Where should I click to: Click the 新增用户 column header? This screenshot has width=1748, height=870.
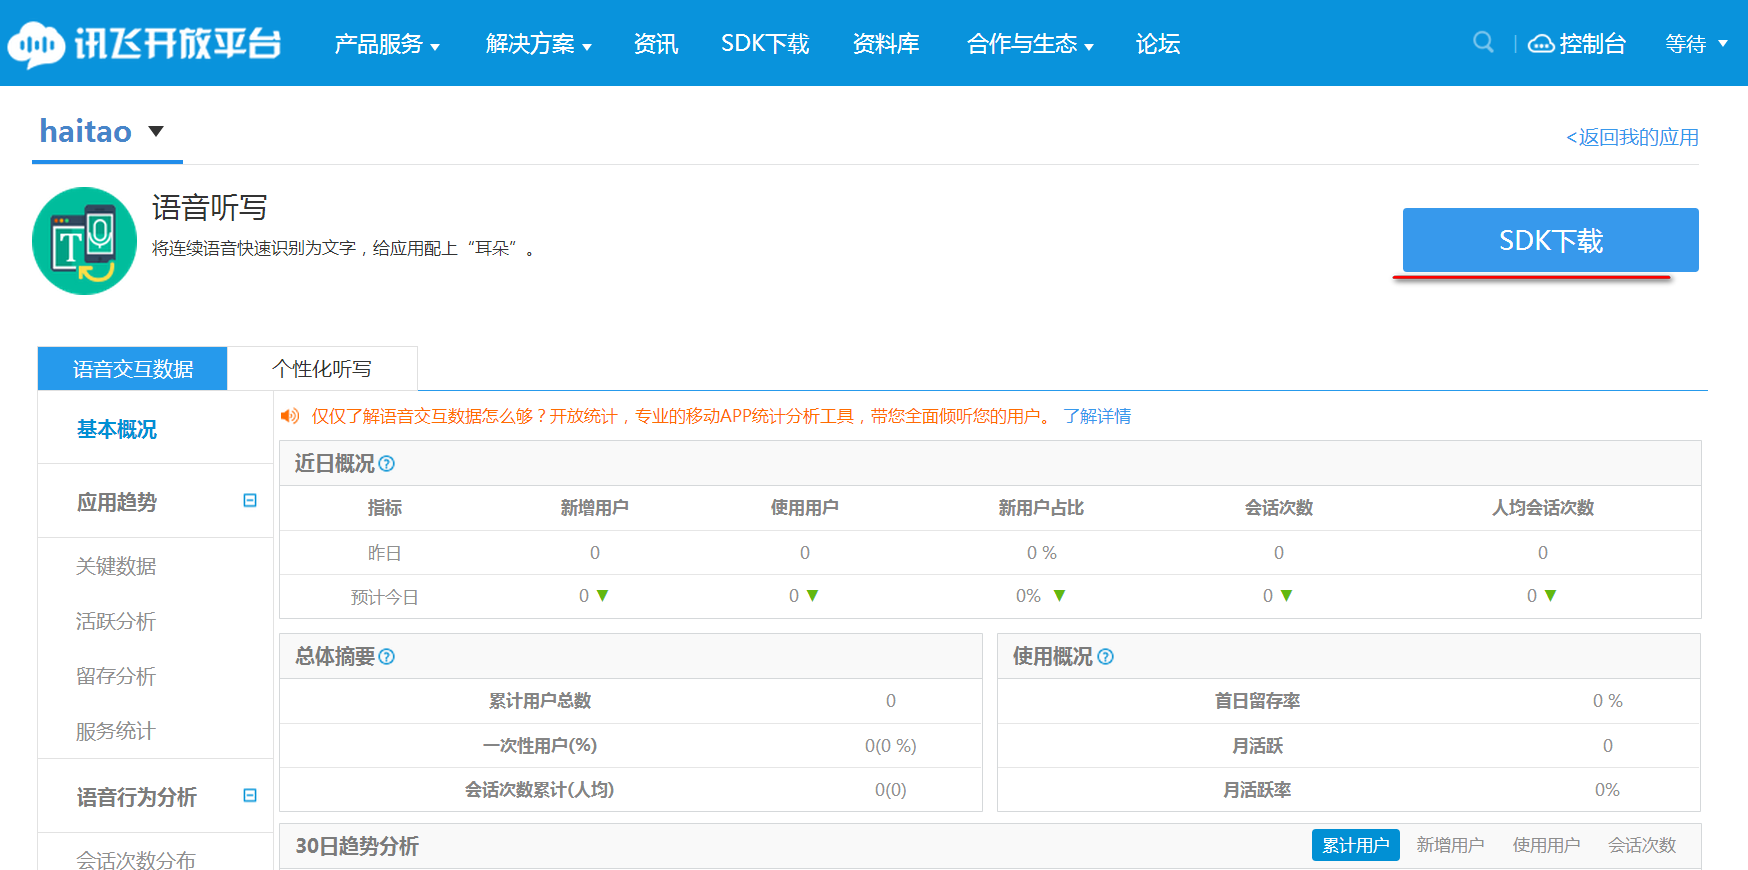[594, 508]
